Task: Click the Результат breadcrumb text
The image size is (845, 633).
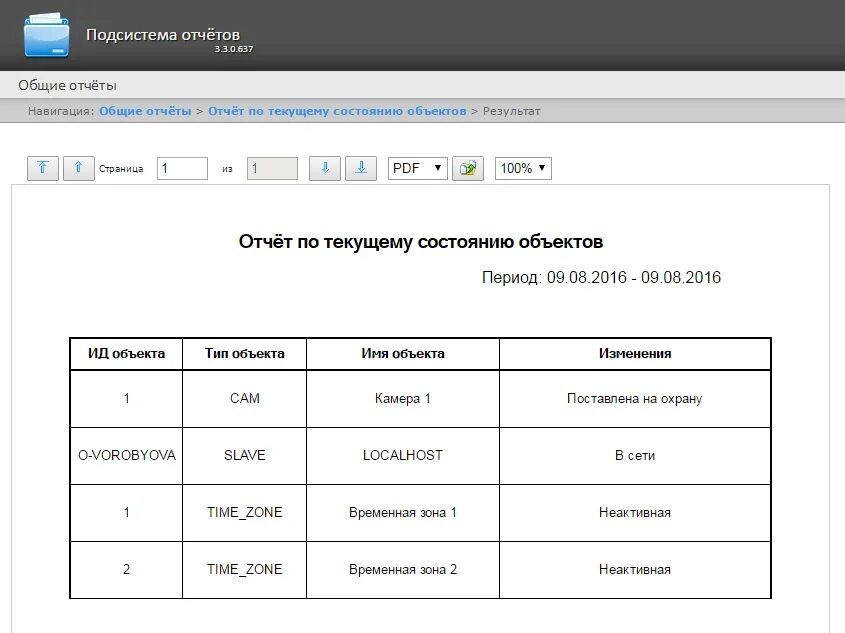Action: pos(511,111)
